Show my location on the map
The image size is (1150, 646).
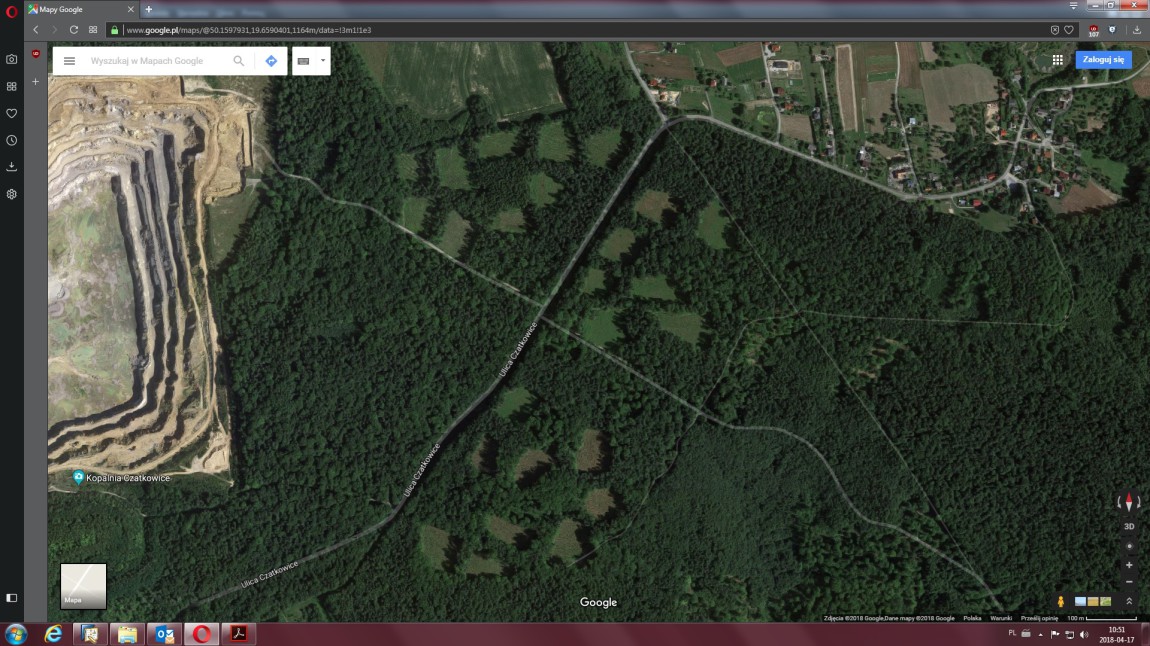pyautogui.click(x=1129, y=546)
